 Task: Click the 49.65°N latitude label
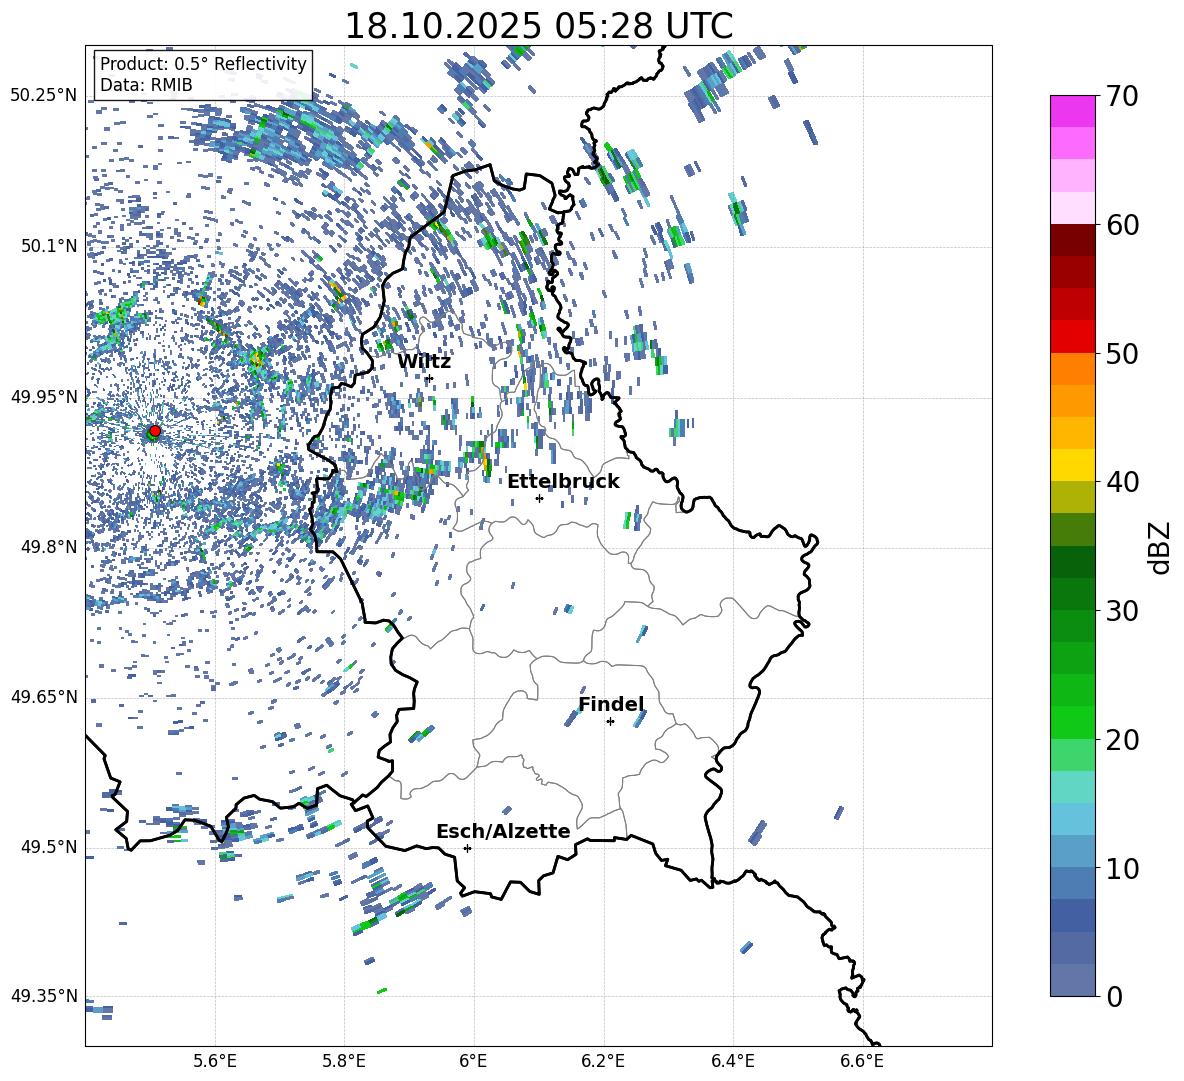pyautogui.click(x=44, y=697)
